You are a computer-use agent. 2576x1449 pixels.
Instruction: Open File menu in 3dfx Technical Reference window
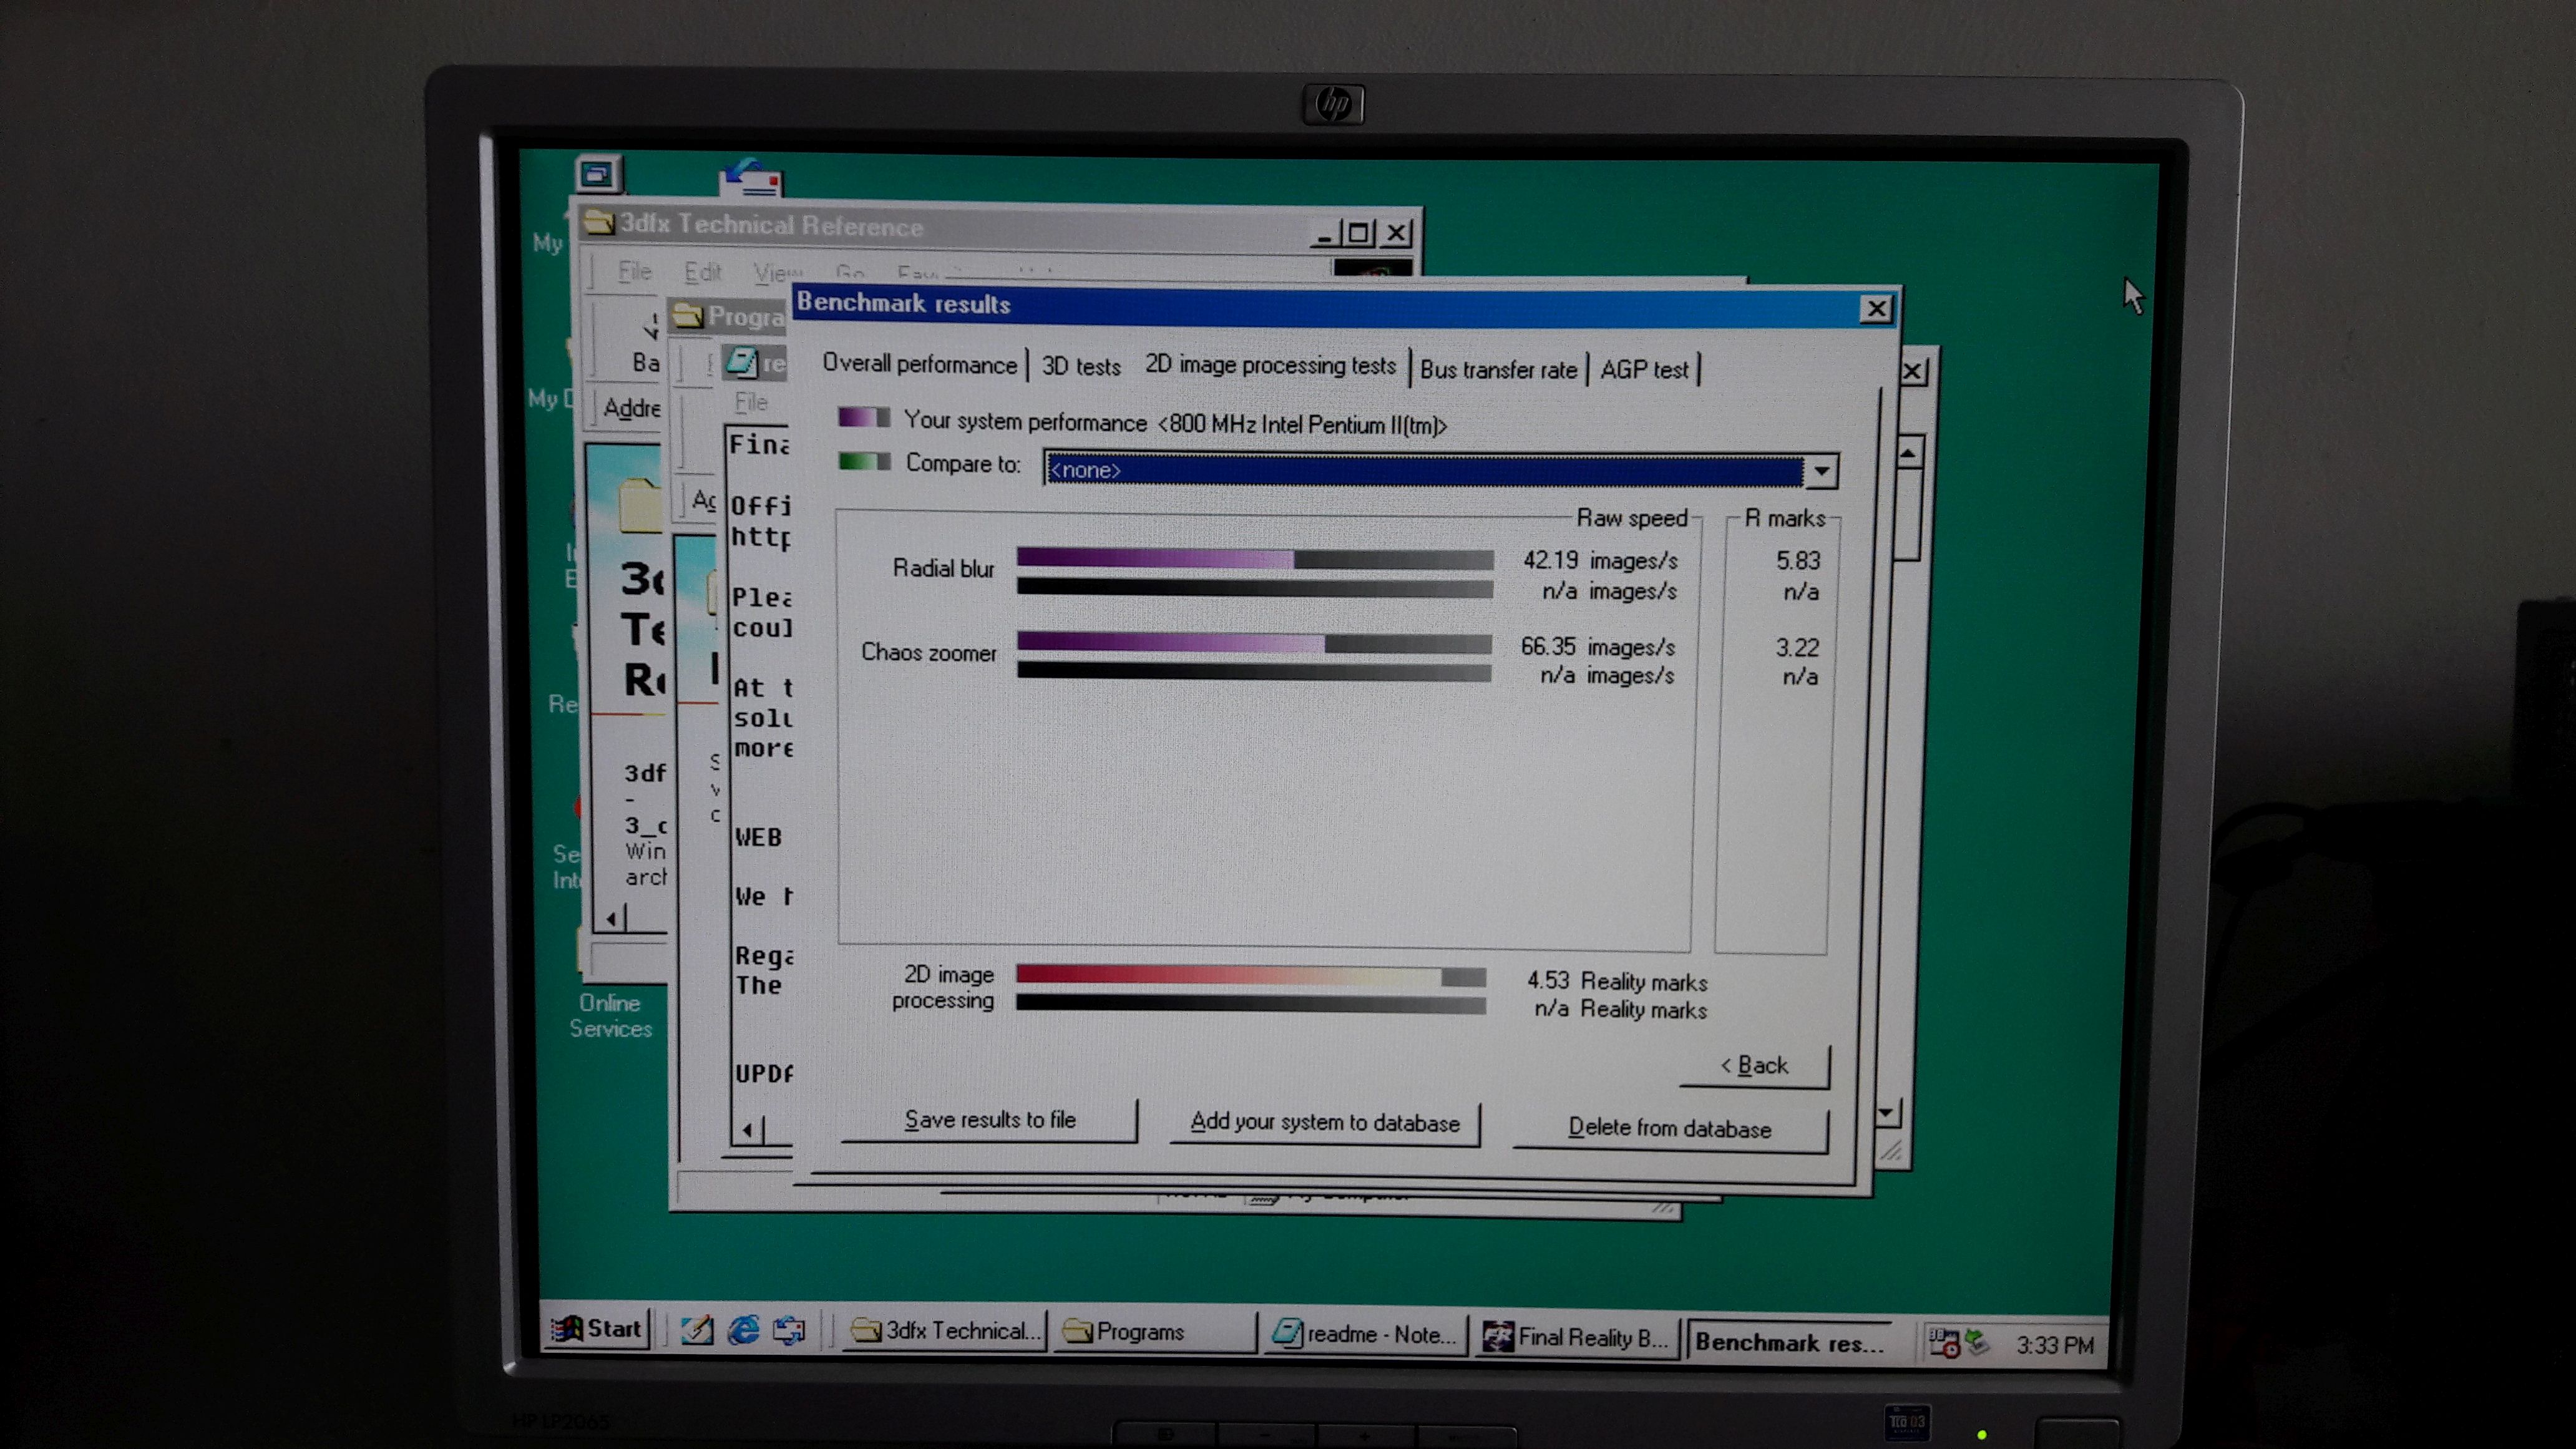pos(634,272)
